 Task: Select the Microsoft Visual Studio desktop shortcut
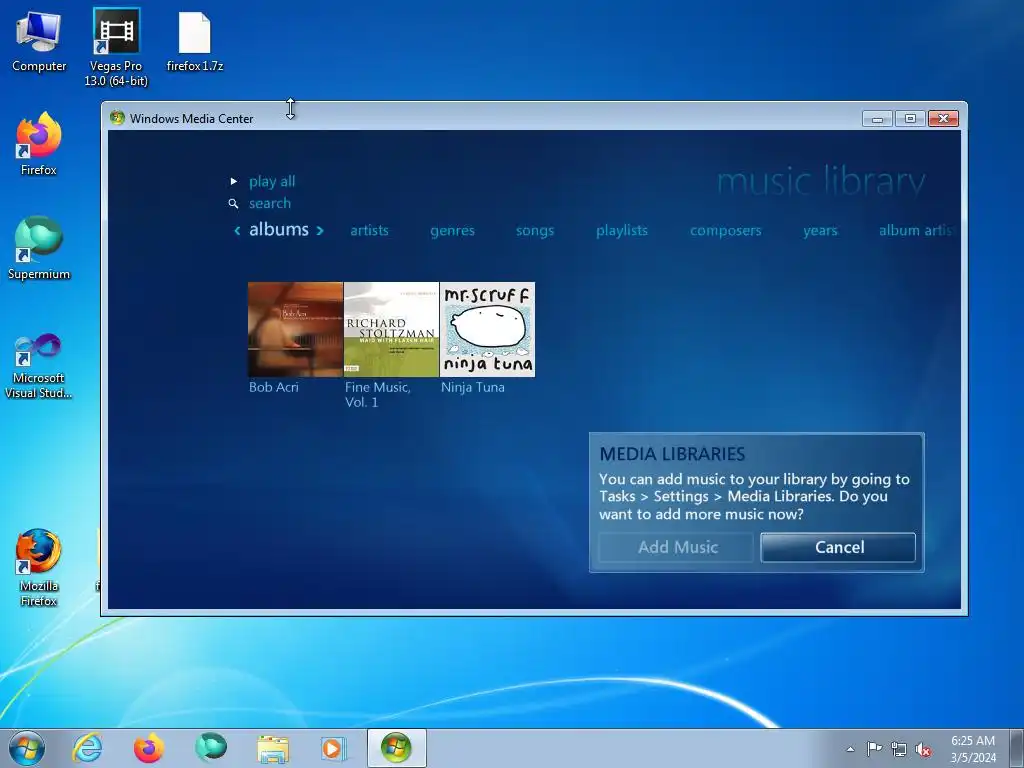[39, 366]
